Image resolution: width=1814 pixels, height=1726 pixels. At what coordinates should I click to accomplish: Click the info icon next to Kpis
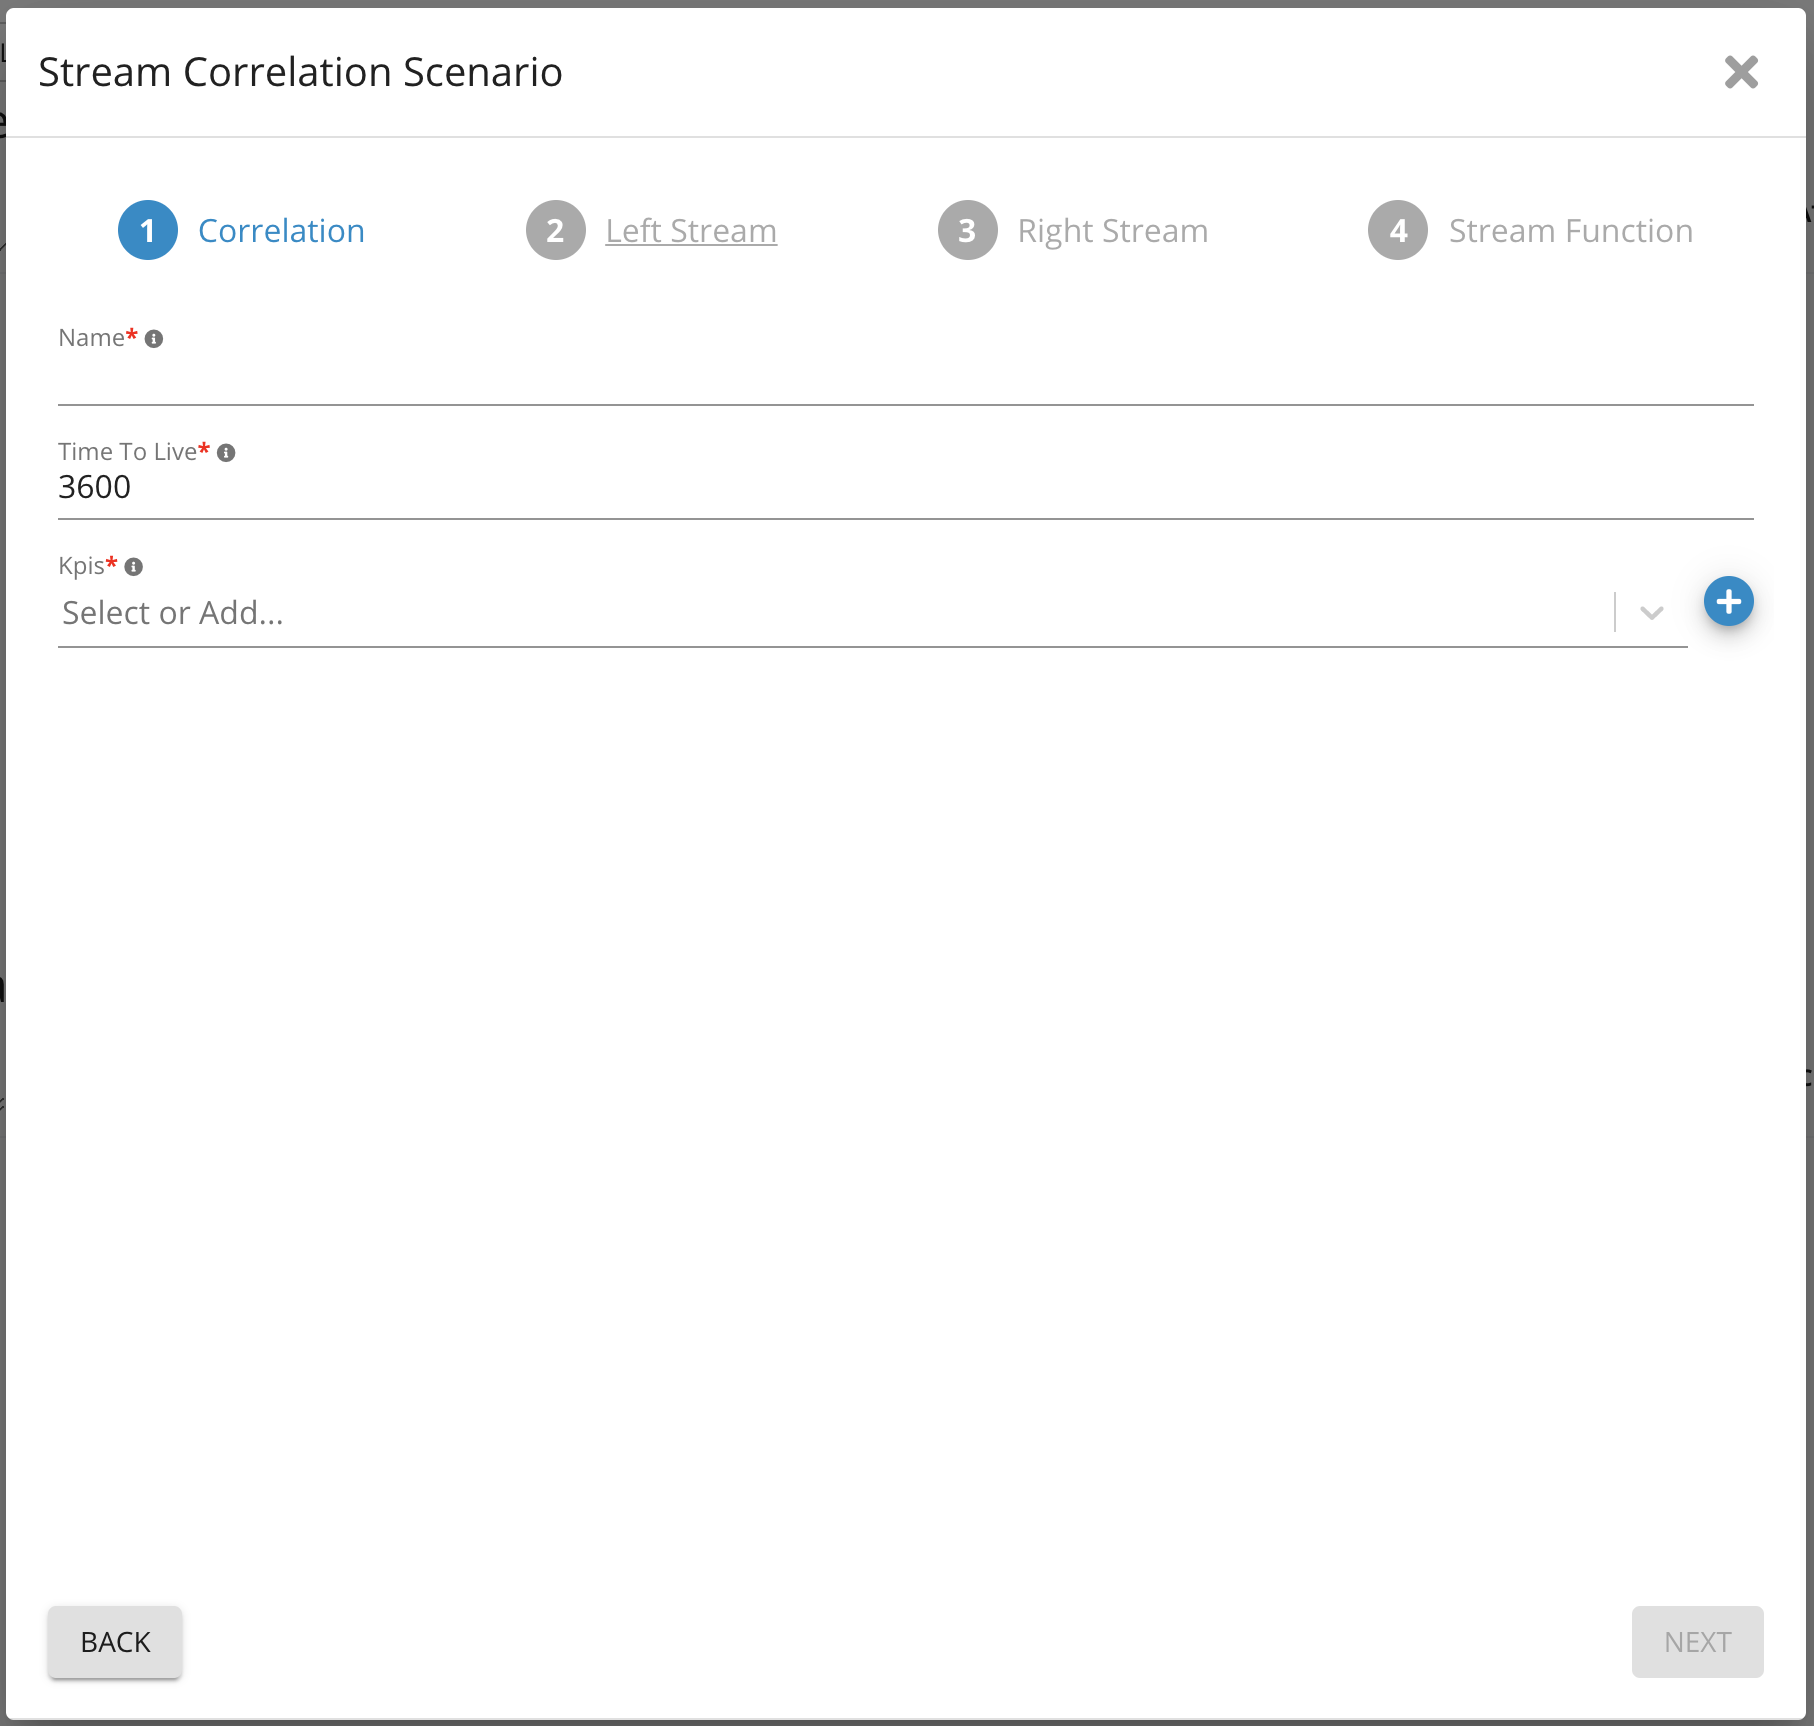[134, 567]
